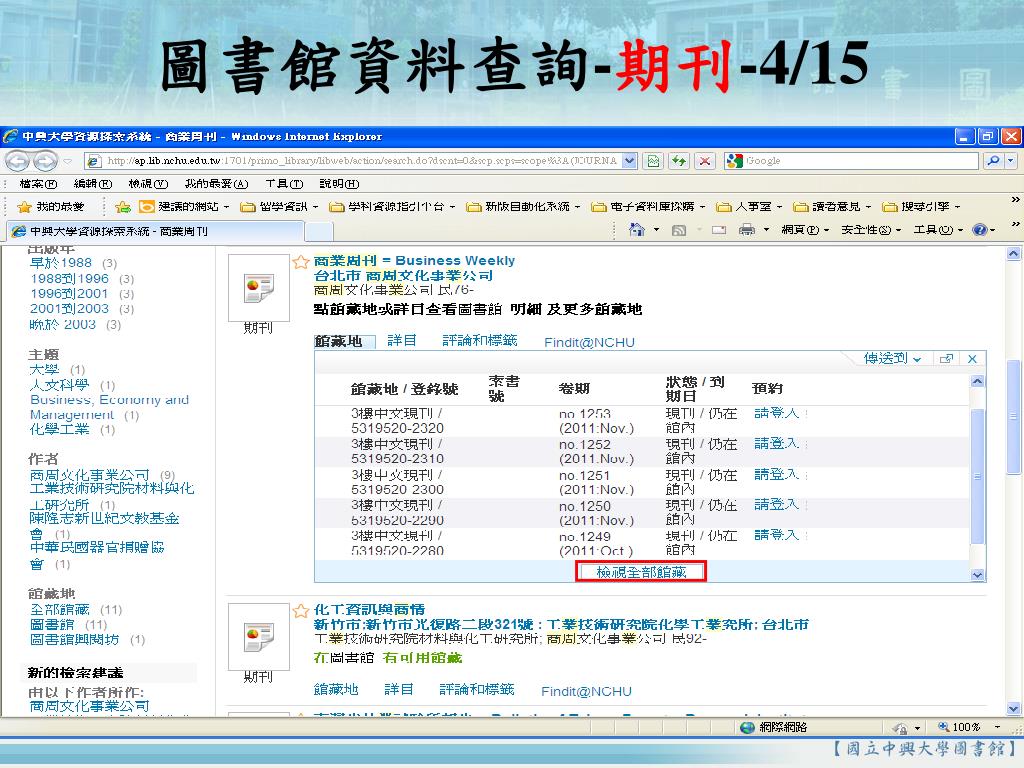Click the compatibility view page icon

653,161
